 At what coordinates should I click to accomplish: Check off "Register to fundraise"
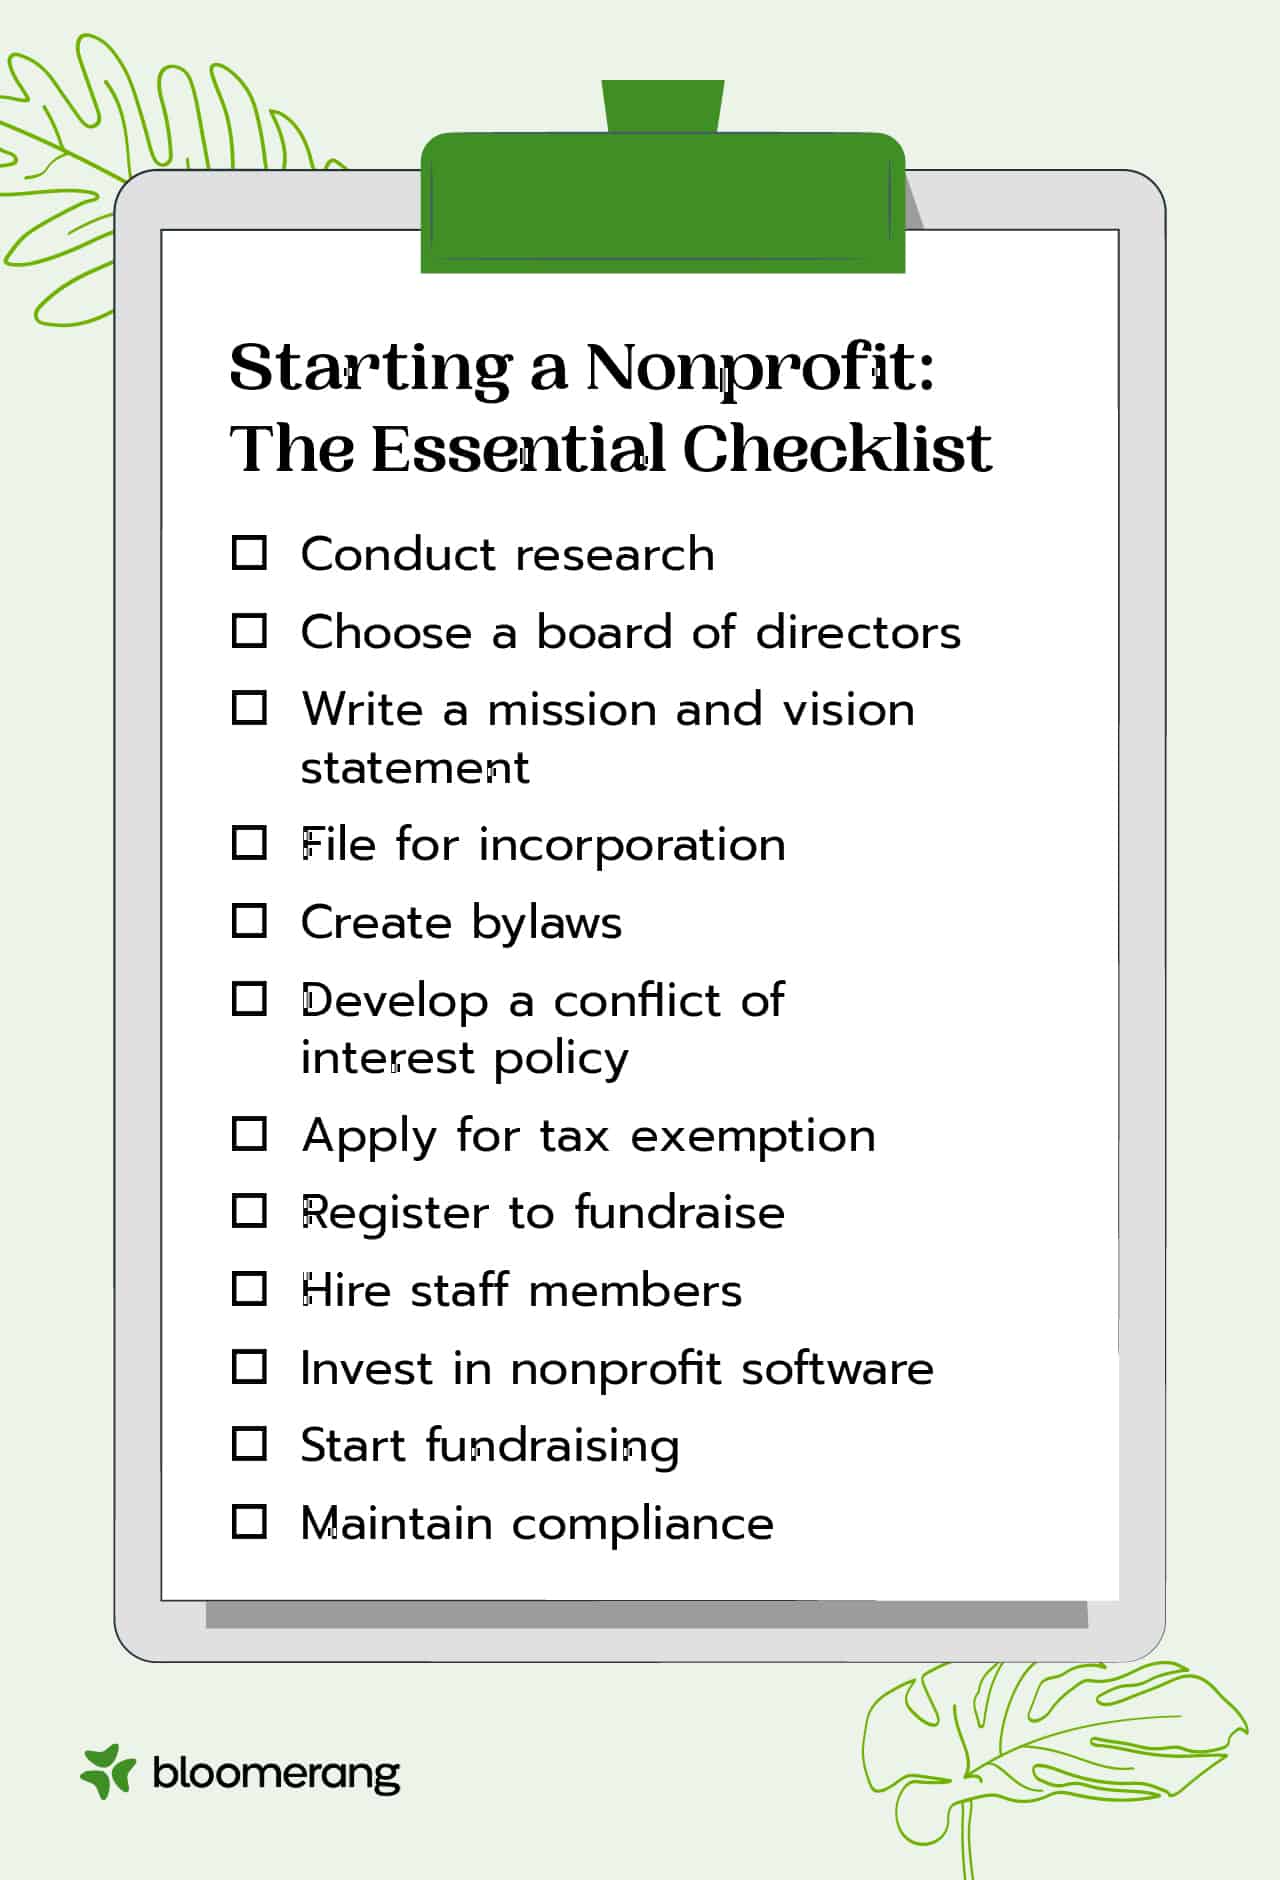[249, 1211]
